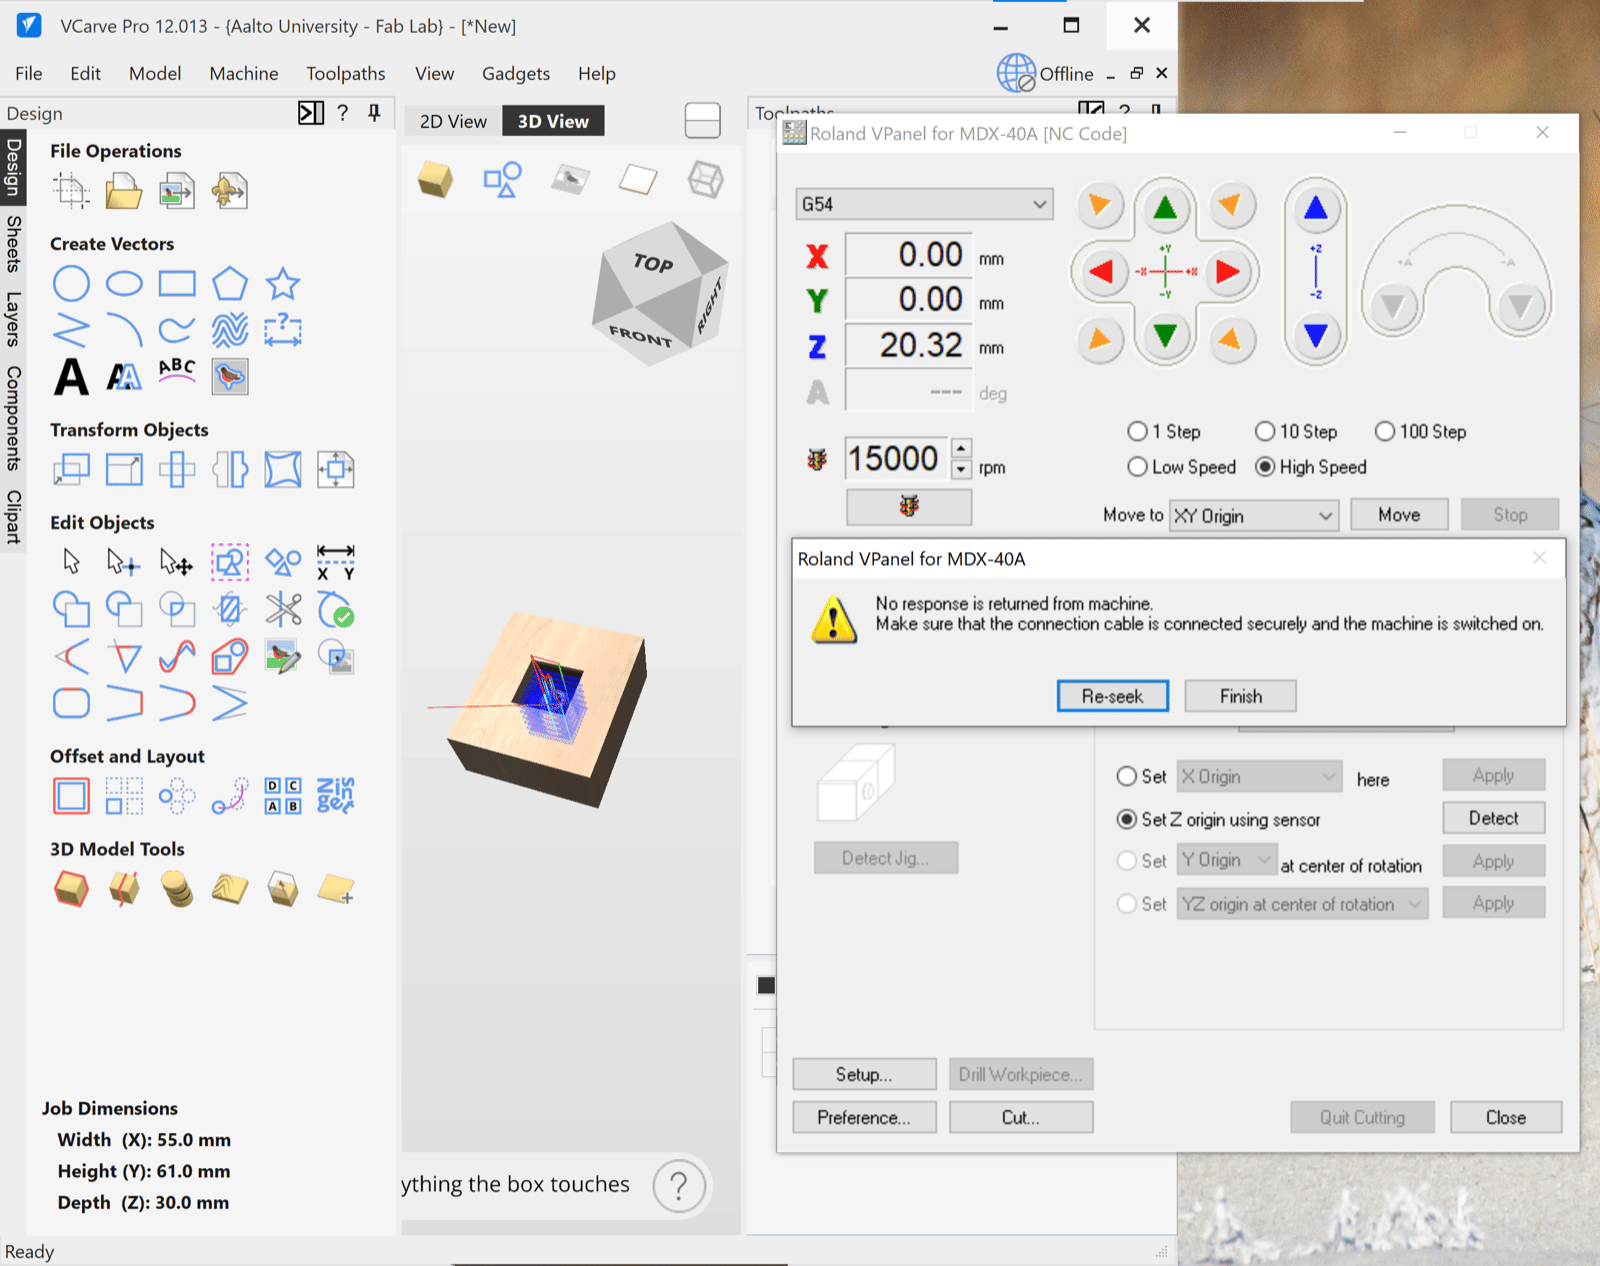This screenshot has width=1600, height=1266.
Task: Open the File menu
Action: pos(29,73)
